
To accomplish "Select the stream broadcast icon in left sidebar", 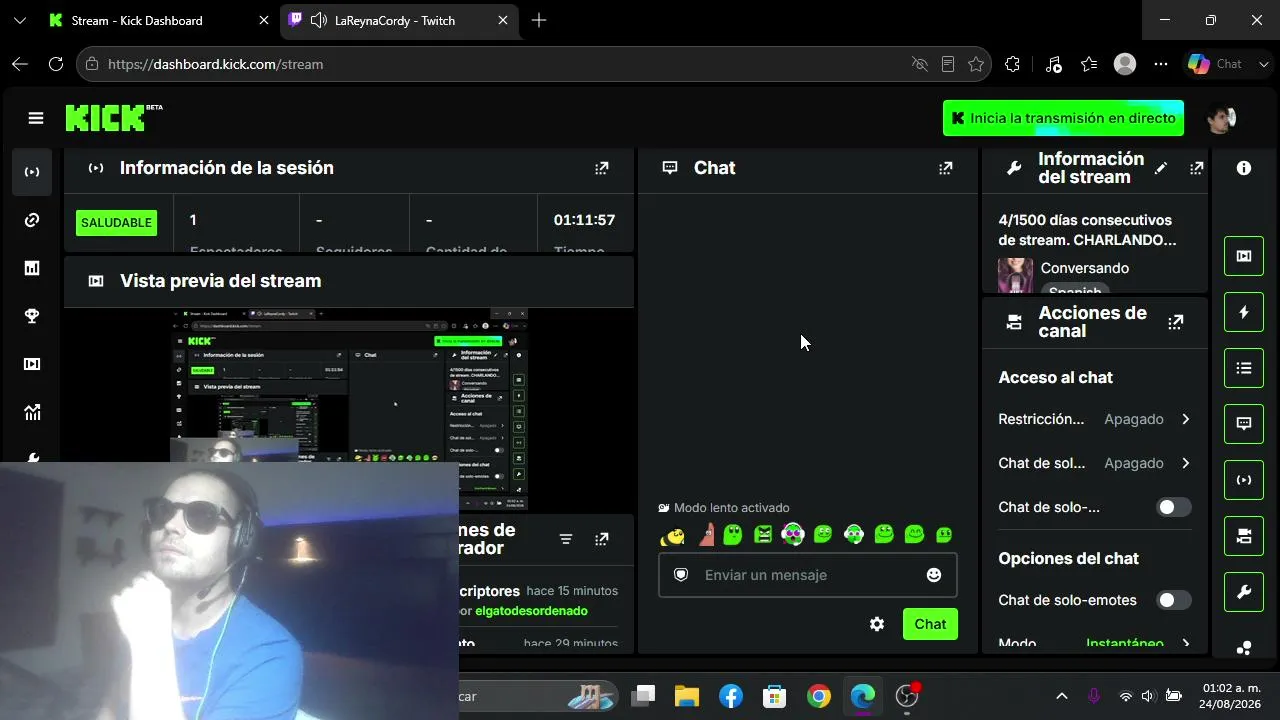I will 32,172.
